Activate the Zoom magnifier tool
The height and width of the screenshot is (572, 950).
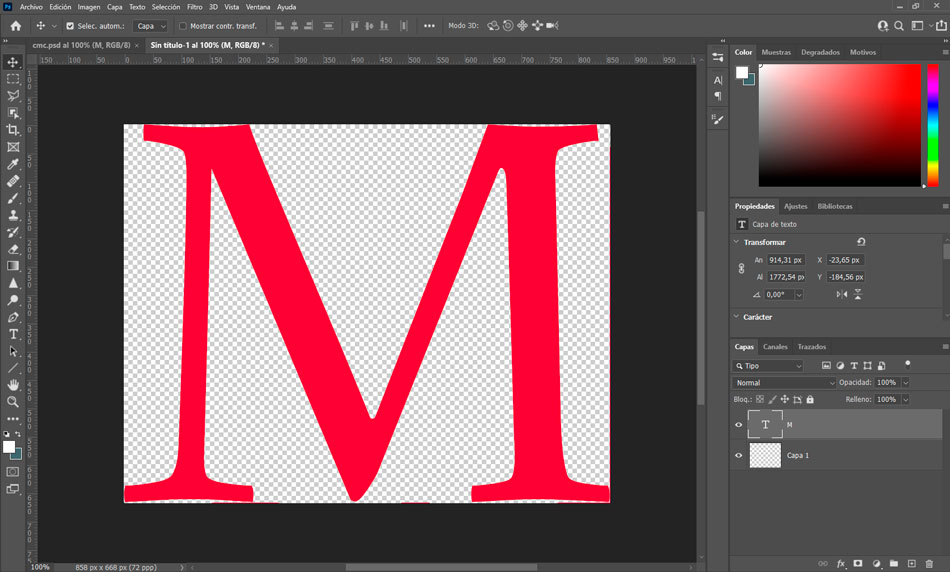(13, 402)
